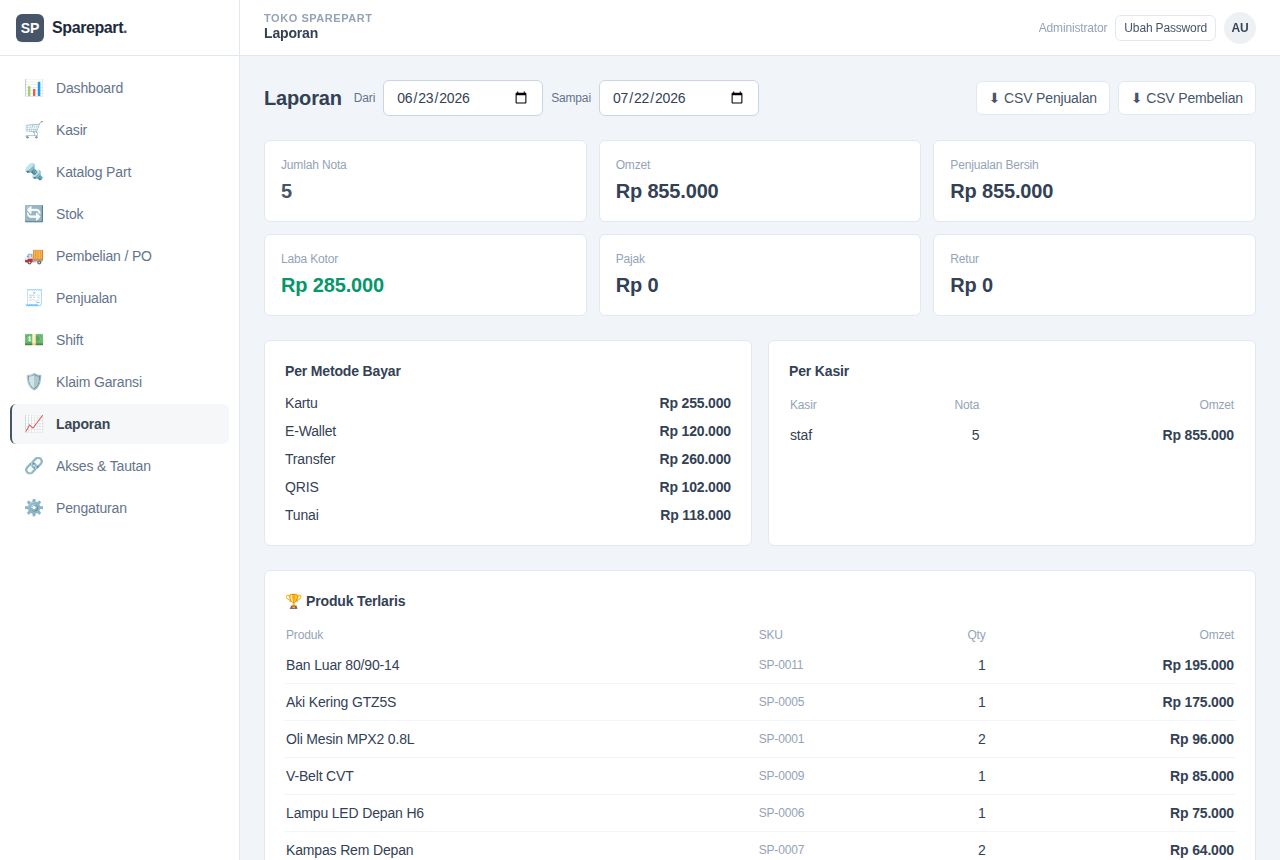
Task: Click the Kartu payment method row
Action: (x=508, y=403)
